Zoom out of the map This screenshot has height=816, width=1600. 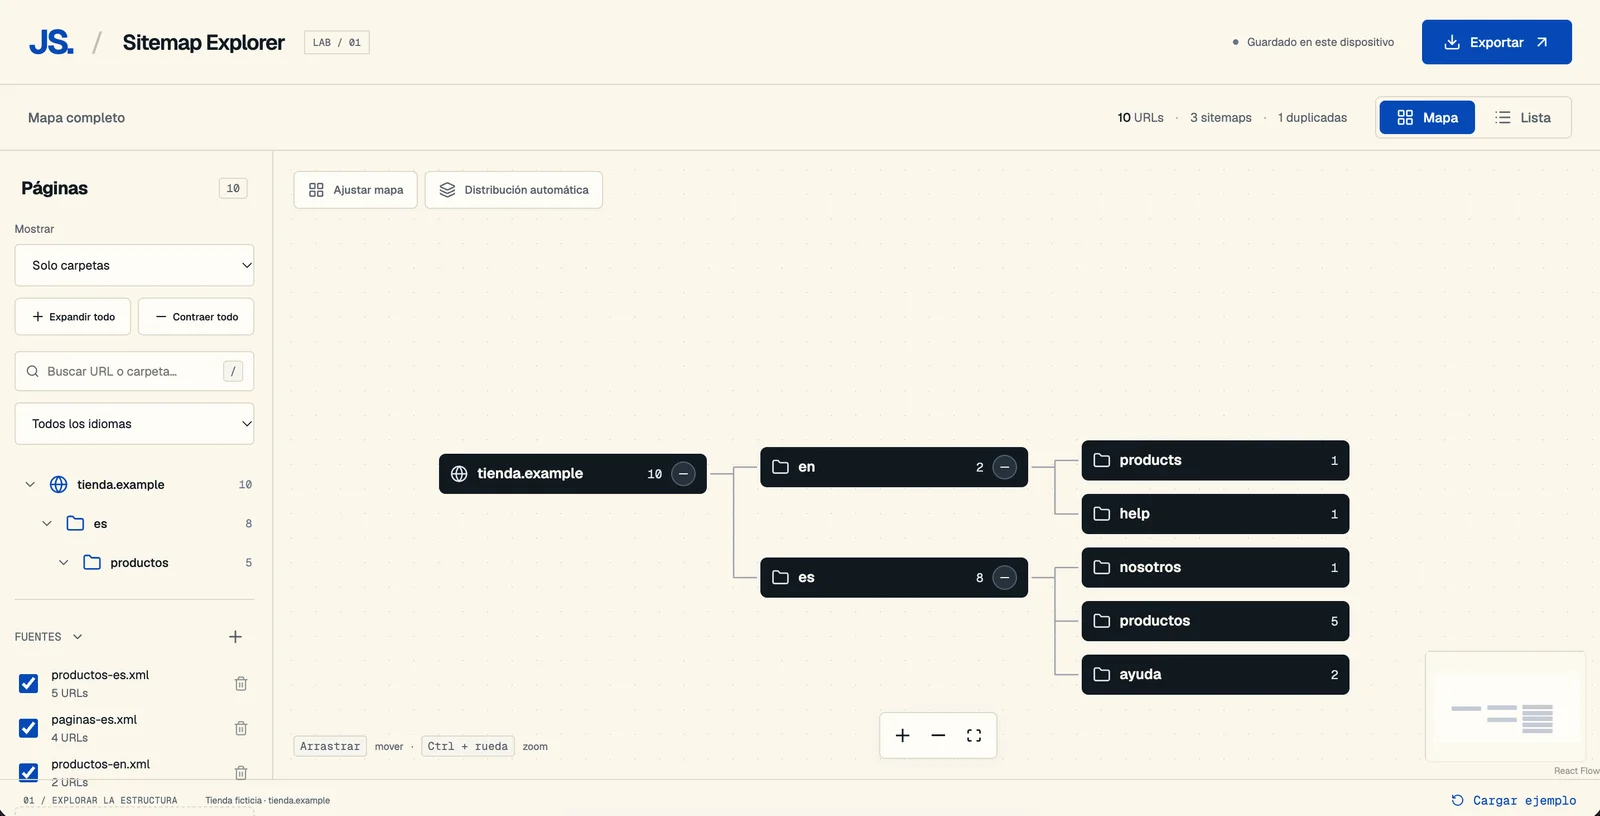tap(938, 736)
